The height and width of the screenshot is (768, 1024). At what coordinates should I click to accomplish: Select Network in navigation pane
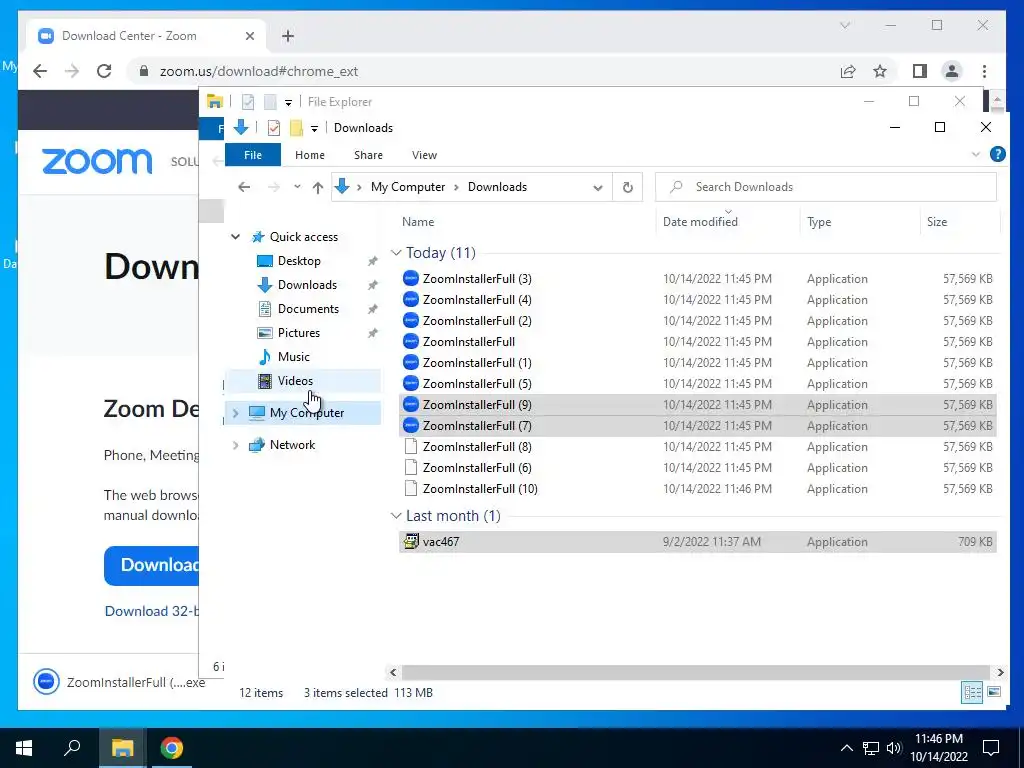tap(292, 445)
